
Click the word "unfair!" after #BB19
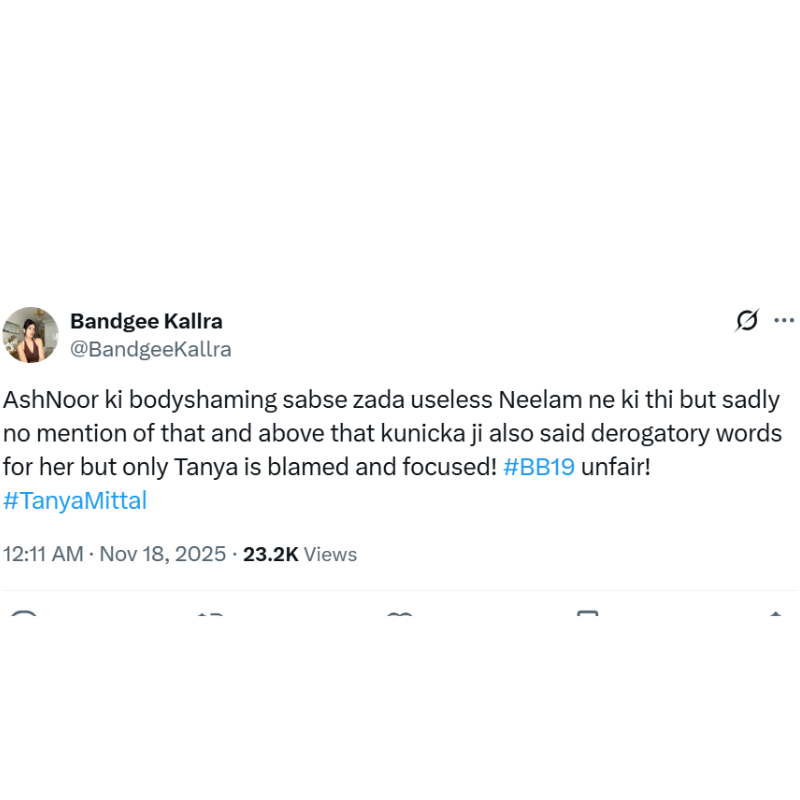(616, 467)
